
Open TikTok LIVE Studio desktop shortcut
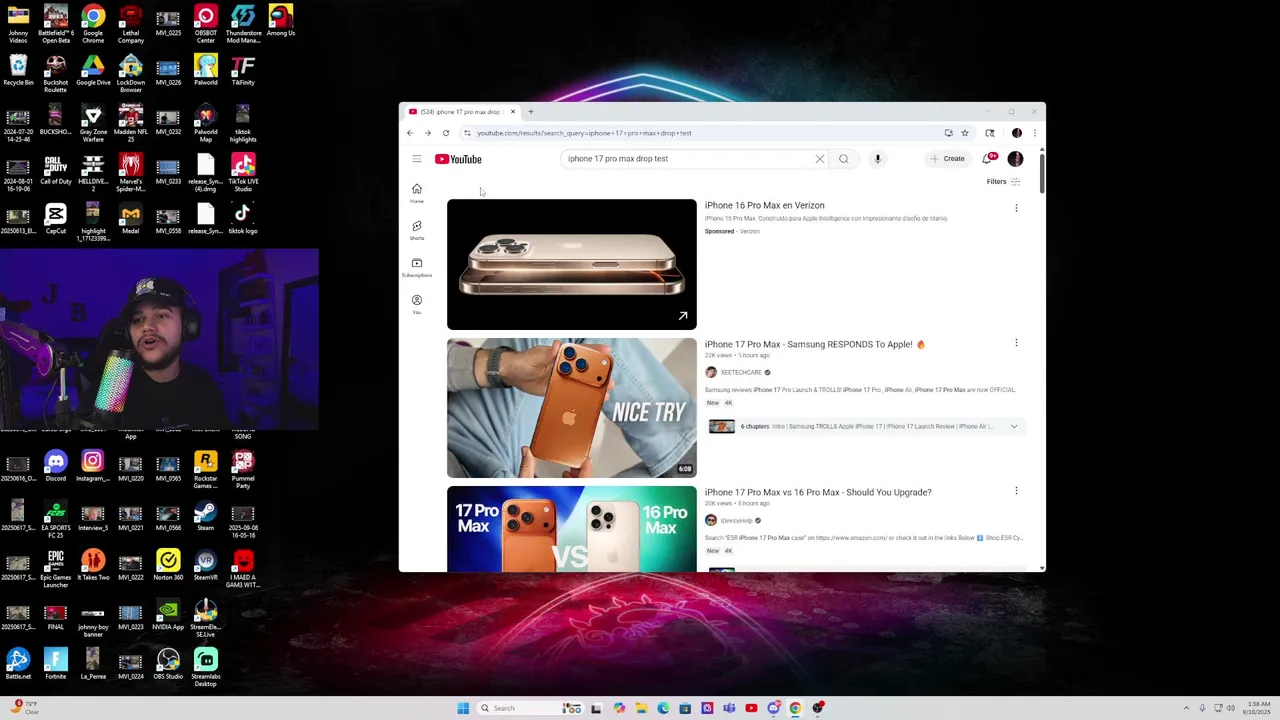(243, 172)
